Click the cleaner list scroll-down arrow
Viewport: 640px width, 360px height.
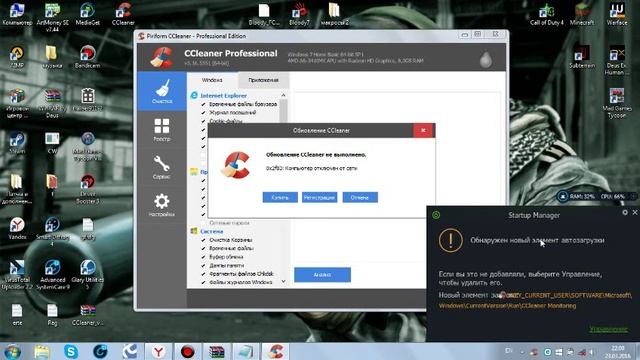(x=283, y=282)
